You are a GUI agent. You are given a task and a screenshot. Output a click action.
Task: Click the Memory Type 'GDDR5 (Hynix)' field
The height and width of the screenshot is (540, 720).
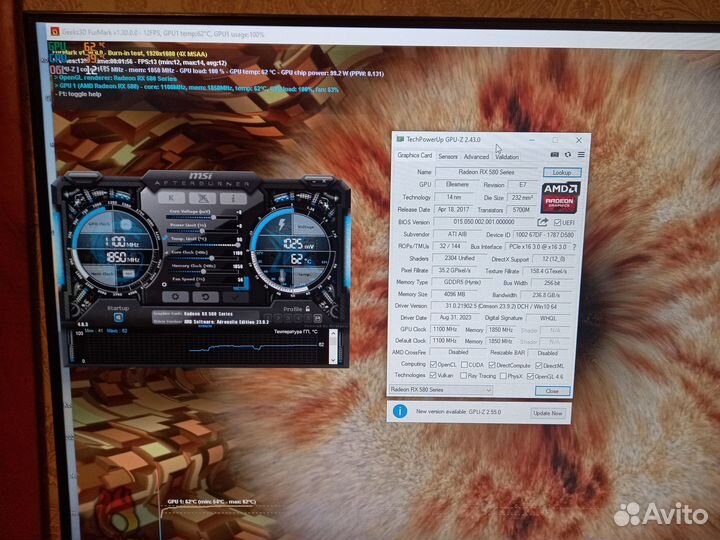tap(462, 282)
